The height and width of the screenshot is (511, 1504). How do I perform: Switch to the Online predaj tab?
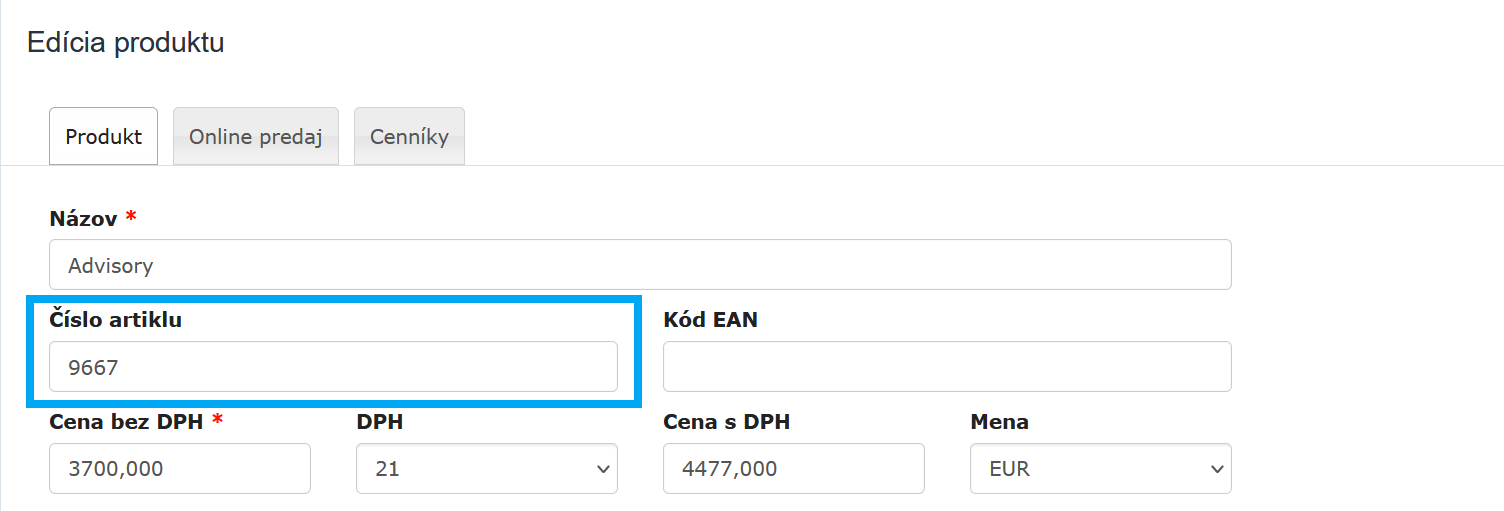coord(255,137)
